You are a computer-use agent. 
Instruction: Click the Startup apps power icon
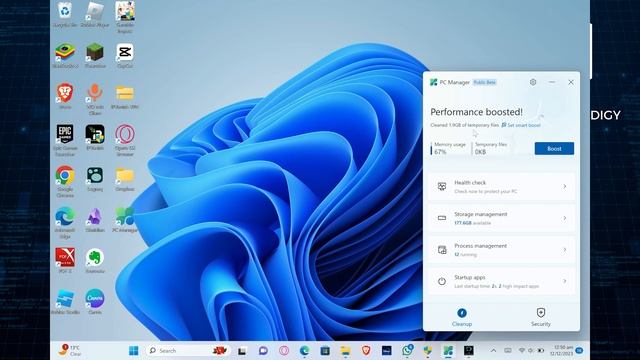pyautogui.click(x=442, y=281)
